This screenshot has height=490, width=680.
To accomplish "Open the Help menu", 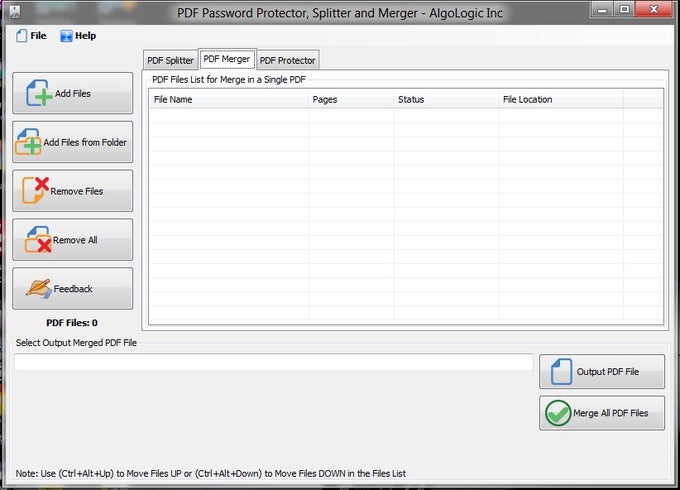I will tap(78, 36).
